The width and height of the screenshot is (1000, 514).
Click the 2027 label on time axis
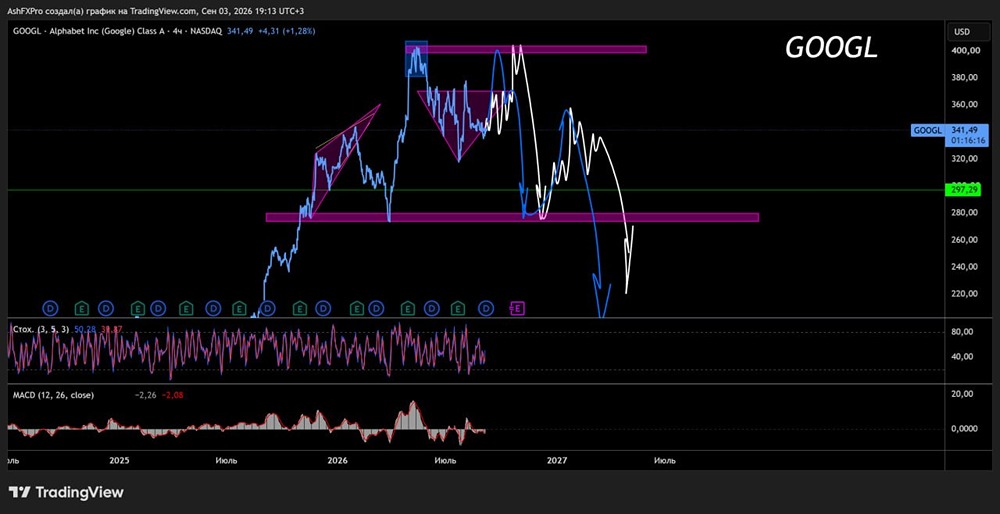(557, 460)
